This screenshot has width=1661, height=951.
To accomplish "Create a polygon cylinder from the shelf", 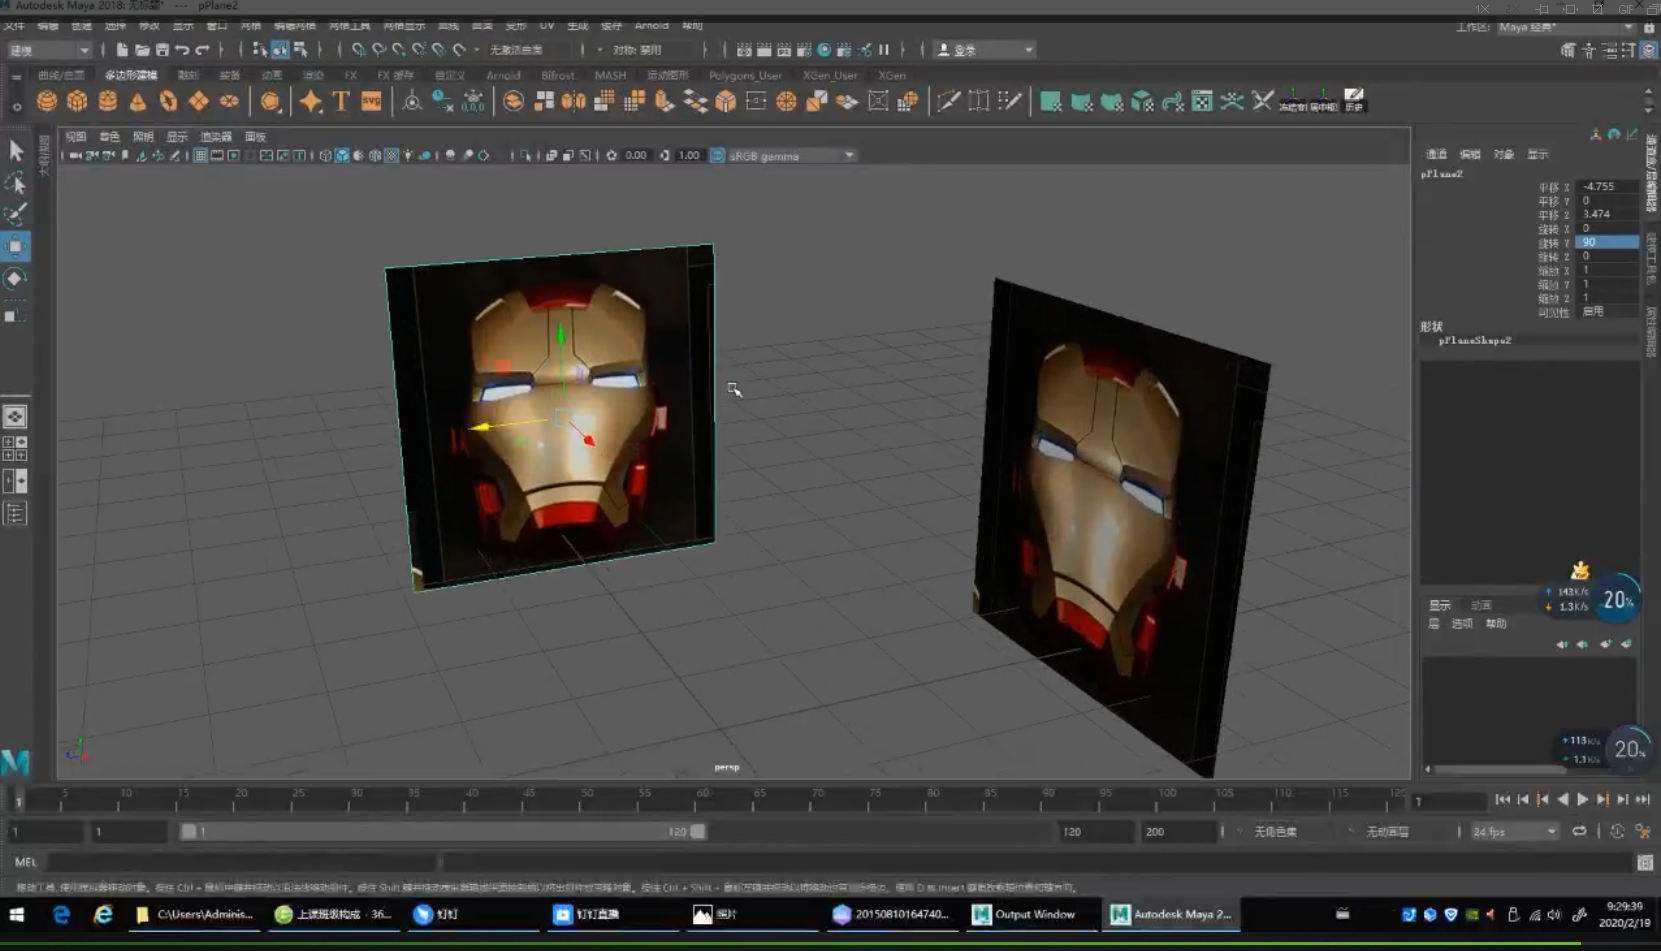I will (x=108, y=101).
